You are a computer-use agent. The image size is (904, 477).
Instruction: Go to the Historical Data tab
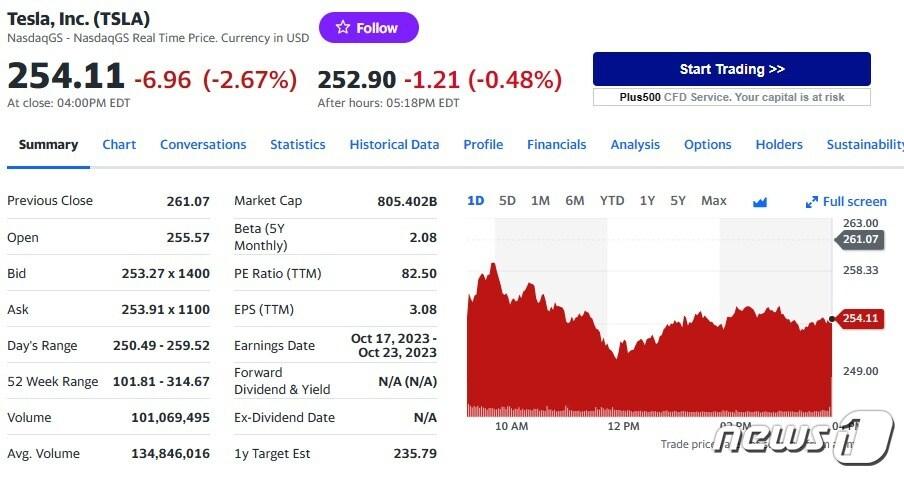[394, 145]
